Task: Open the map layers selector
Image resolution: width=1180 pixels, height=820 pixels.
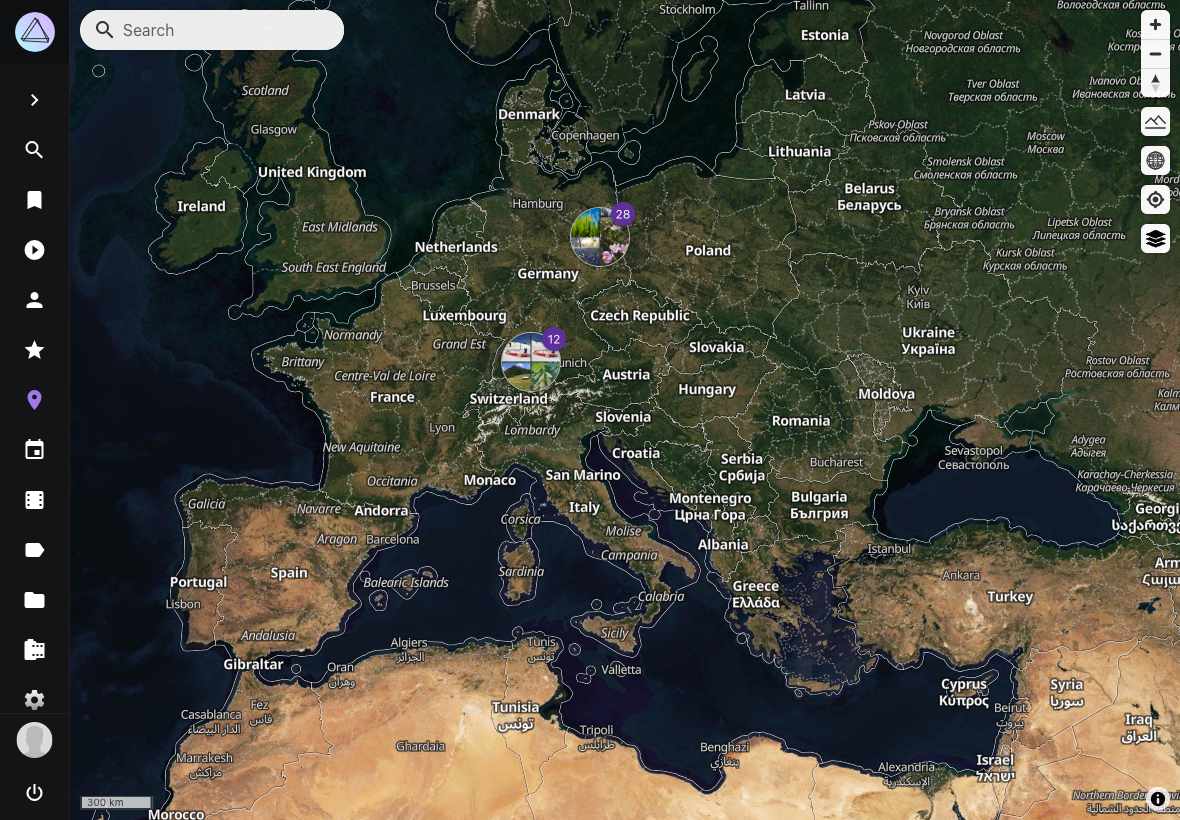Action: 1155,238
